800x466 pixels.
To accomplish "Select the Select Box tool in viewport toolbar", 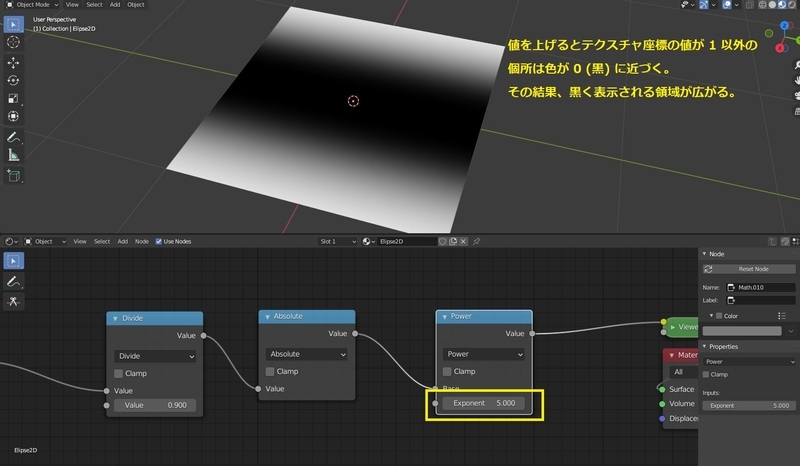I will coord(13,24).
